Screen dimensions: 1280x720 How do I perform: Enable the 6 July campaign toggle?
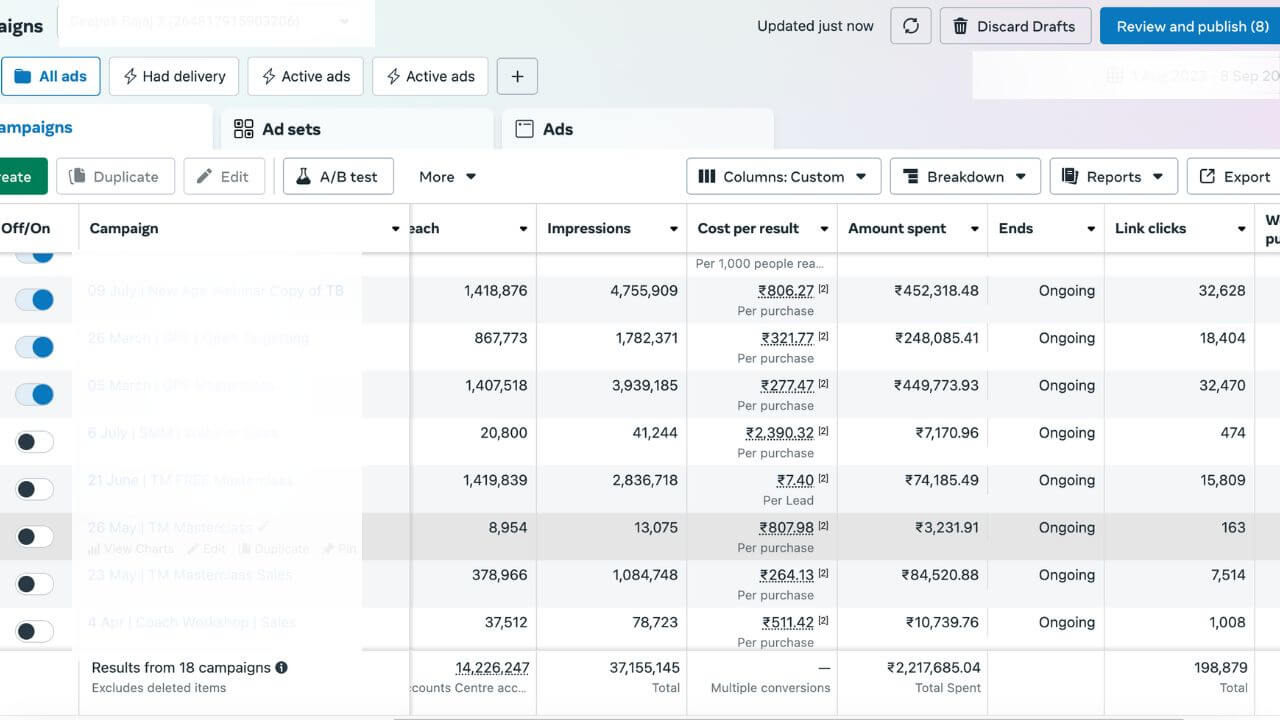(35, 442)
